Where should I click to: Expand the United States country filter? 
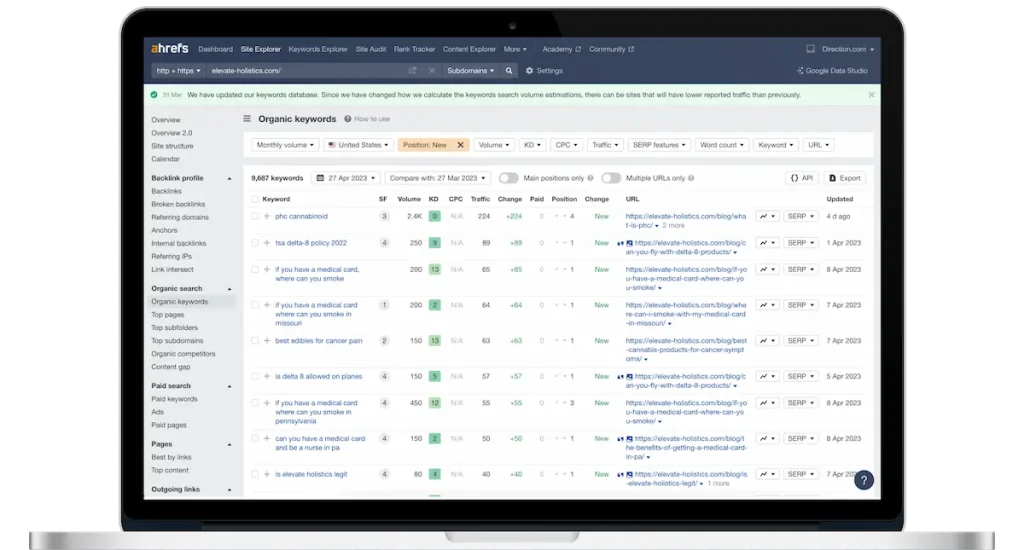point(360,145)
